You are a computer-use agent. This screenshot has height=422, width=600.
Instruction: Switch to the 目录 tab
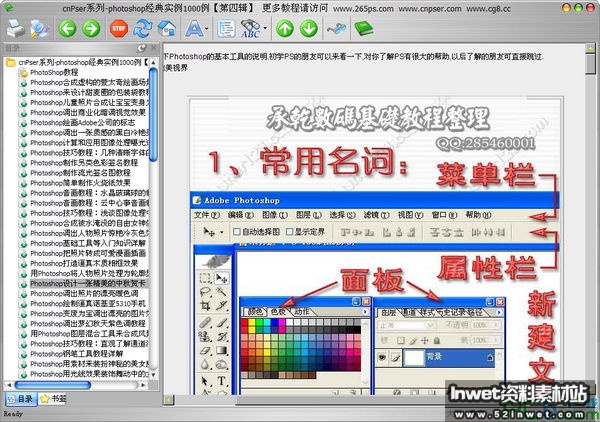pyautogui.click(x=21, y=399)
